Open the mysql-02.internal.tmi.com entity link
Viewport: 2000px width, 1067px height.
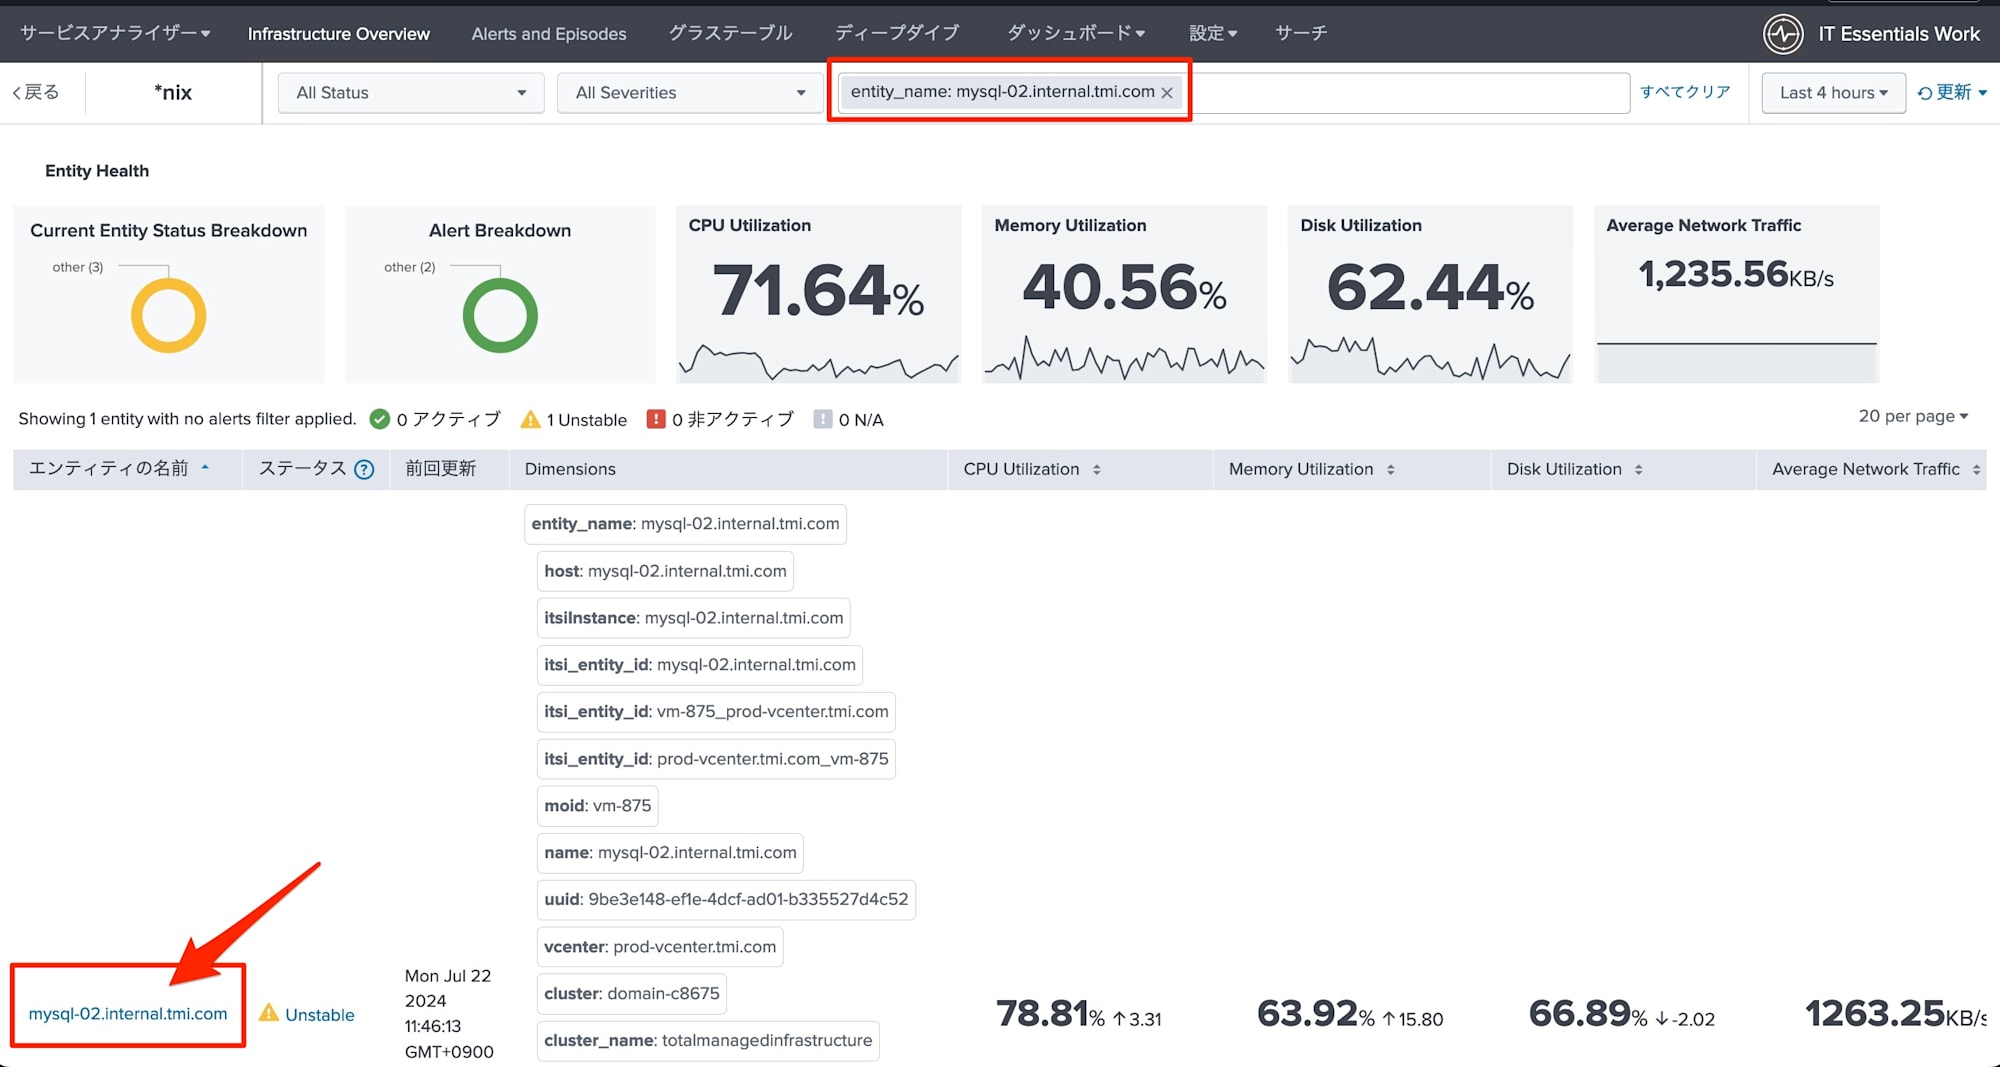click(128, 1014)
